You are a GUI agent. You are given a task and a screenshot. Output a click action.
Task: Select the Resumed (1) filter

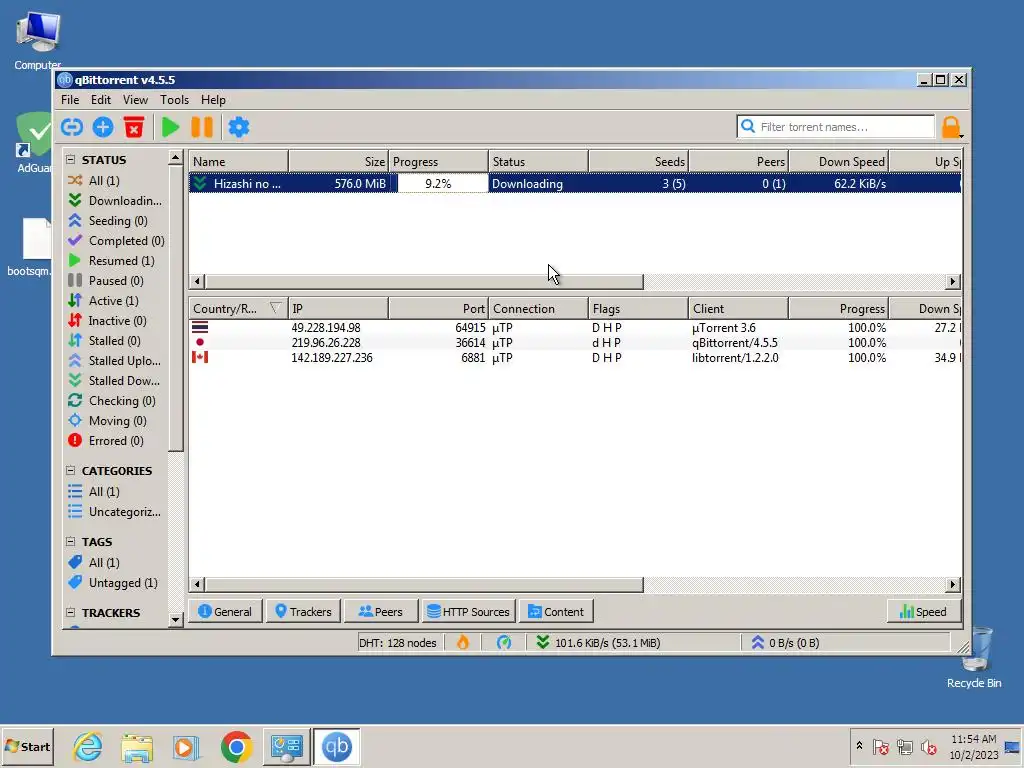pos(121,261)
